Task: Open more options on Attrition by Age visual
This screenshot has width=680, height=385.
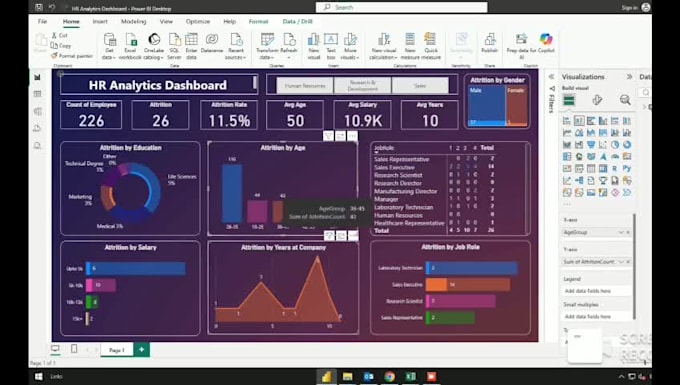Action: [353, 136]
